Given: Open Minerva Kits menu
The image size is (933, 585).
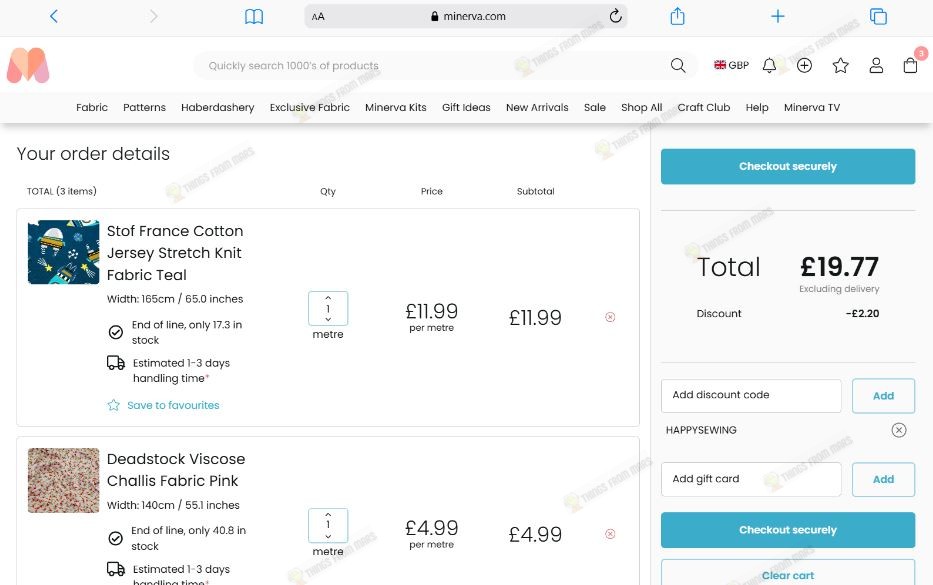Looking at the screenshot, I should coord(396,107).
